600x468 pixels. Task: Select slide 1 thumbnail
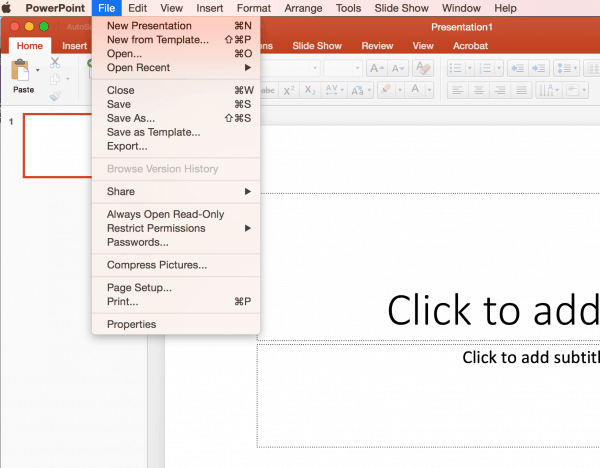(x=57, y=145)
